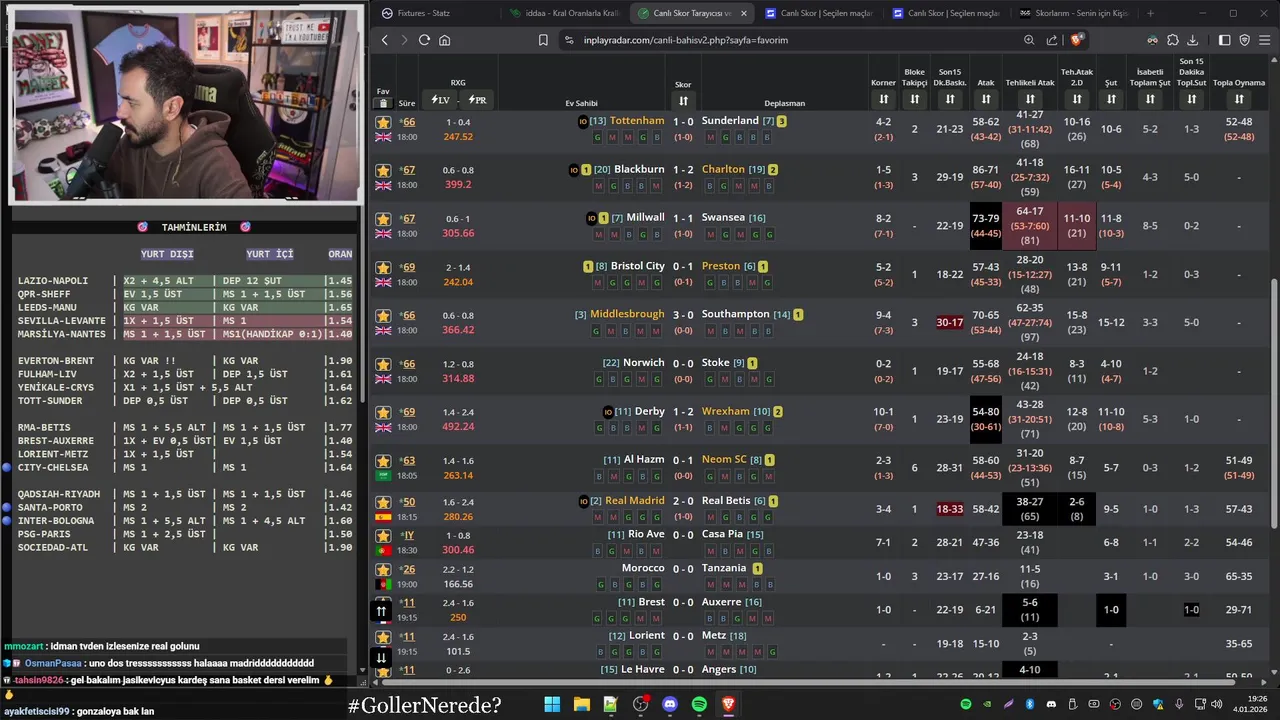Click the webcam stream thumbnail
1280x720 pixels.
[x=186, y=103]
